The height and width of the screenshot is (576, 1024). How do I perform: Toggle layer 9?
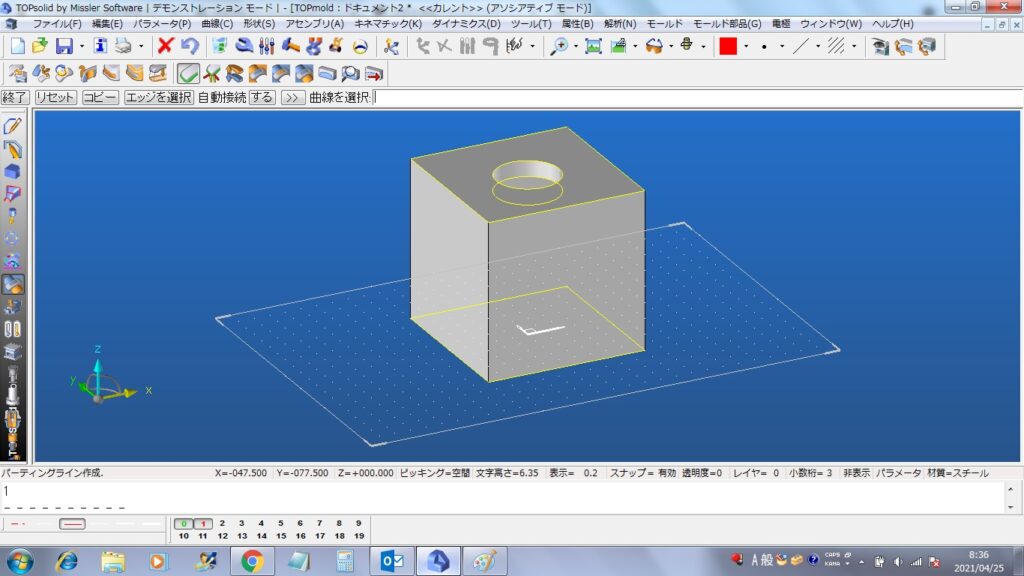[359, 523]
